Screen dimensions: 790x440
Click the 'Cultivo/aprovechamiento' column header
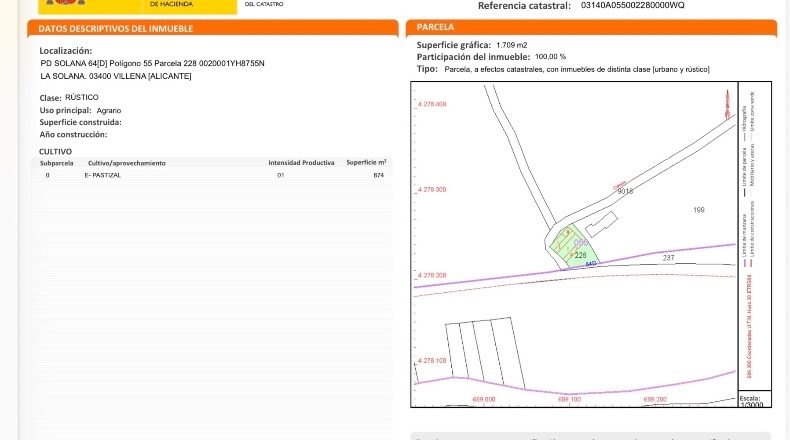click(x=126, y=163)
